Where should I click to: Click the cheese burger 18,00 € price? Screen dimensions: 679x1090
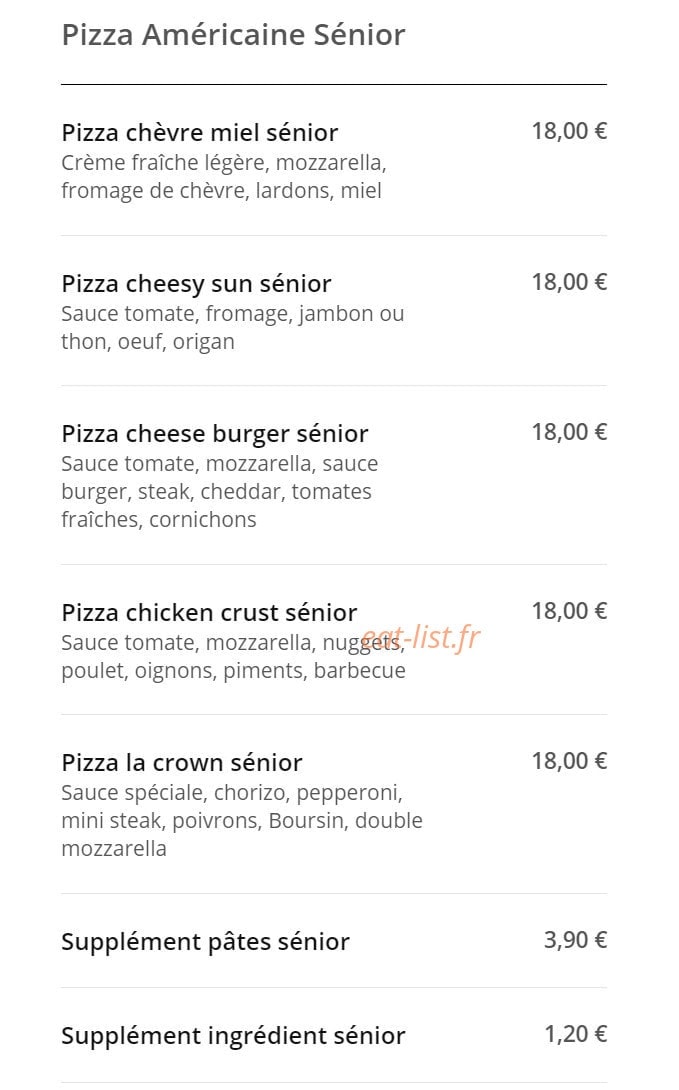[569, 432]
